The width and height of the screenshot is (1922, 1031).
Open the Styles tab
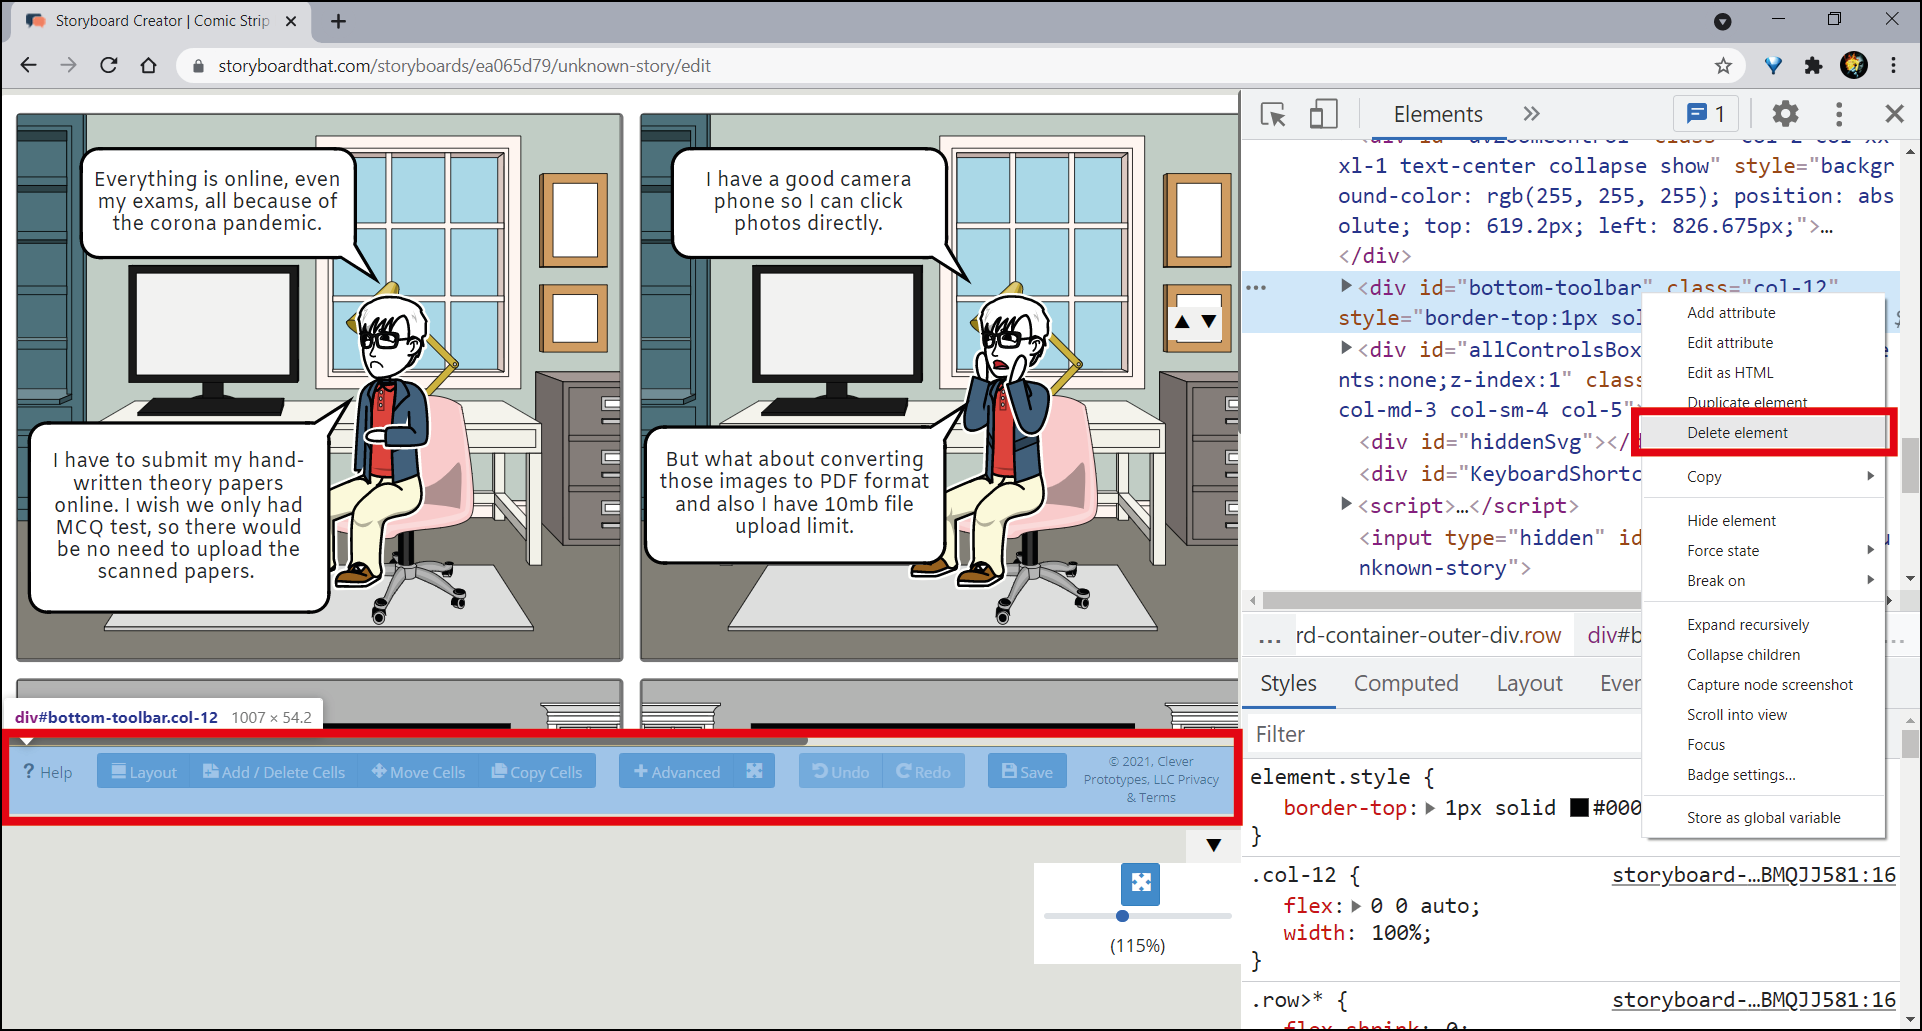tap(1288, 684)
